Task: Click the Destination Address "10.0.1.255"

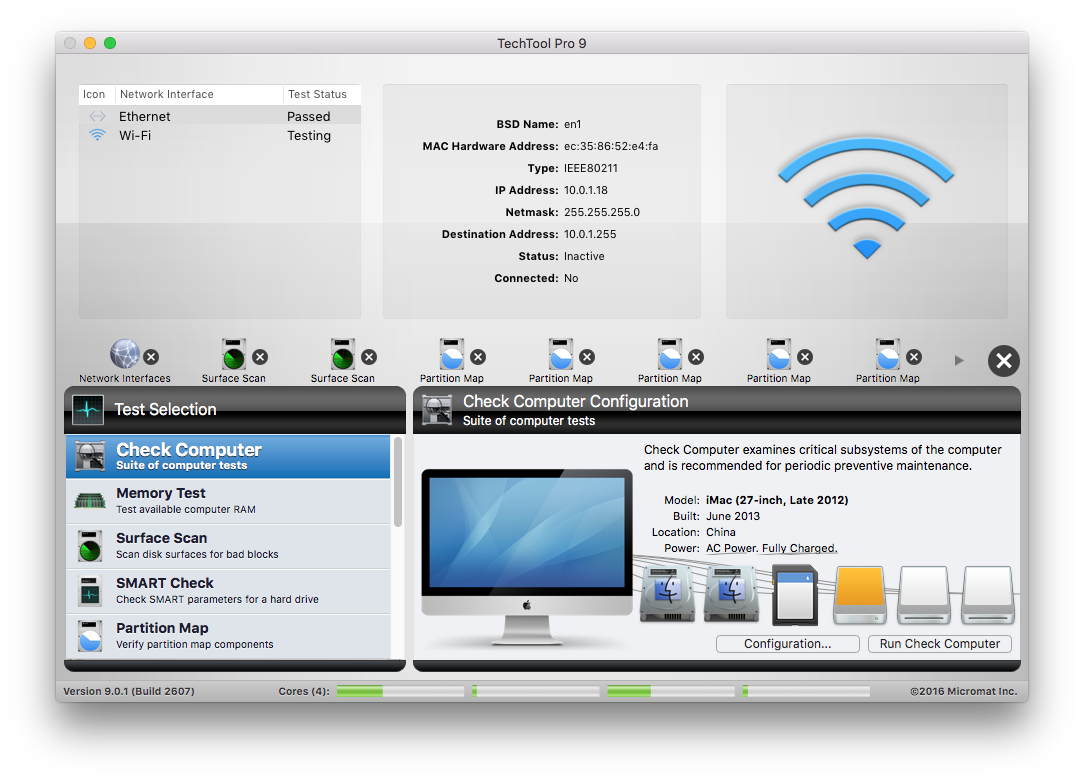Action: (590, 234)
